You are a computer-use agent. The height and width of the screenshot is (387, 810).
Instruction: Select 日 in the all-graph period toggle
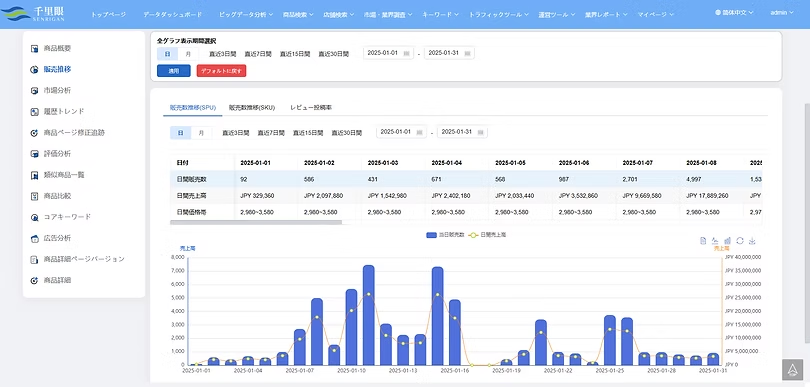(x=167, y=54)
